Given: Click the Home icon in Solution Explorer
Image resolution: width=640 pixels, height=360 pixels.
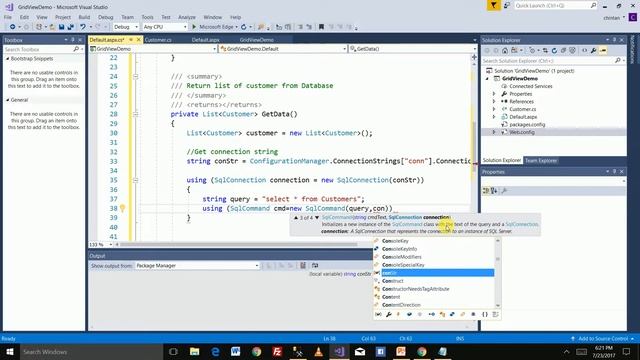Looking at the screenshot, I should coord(505,51).
